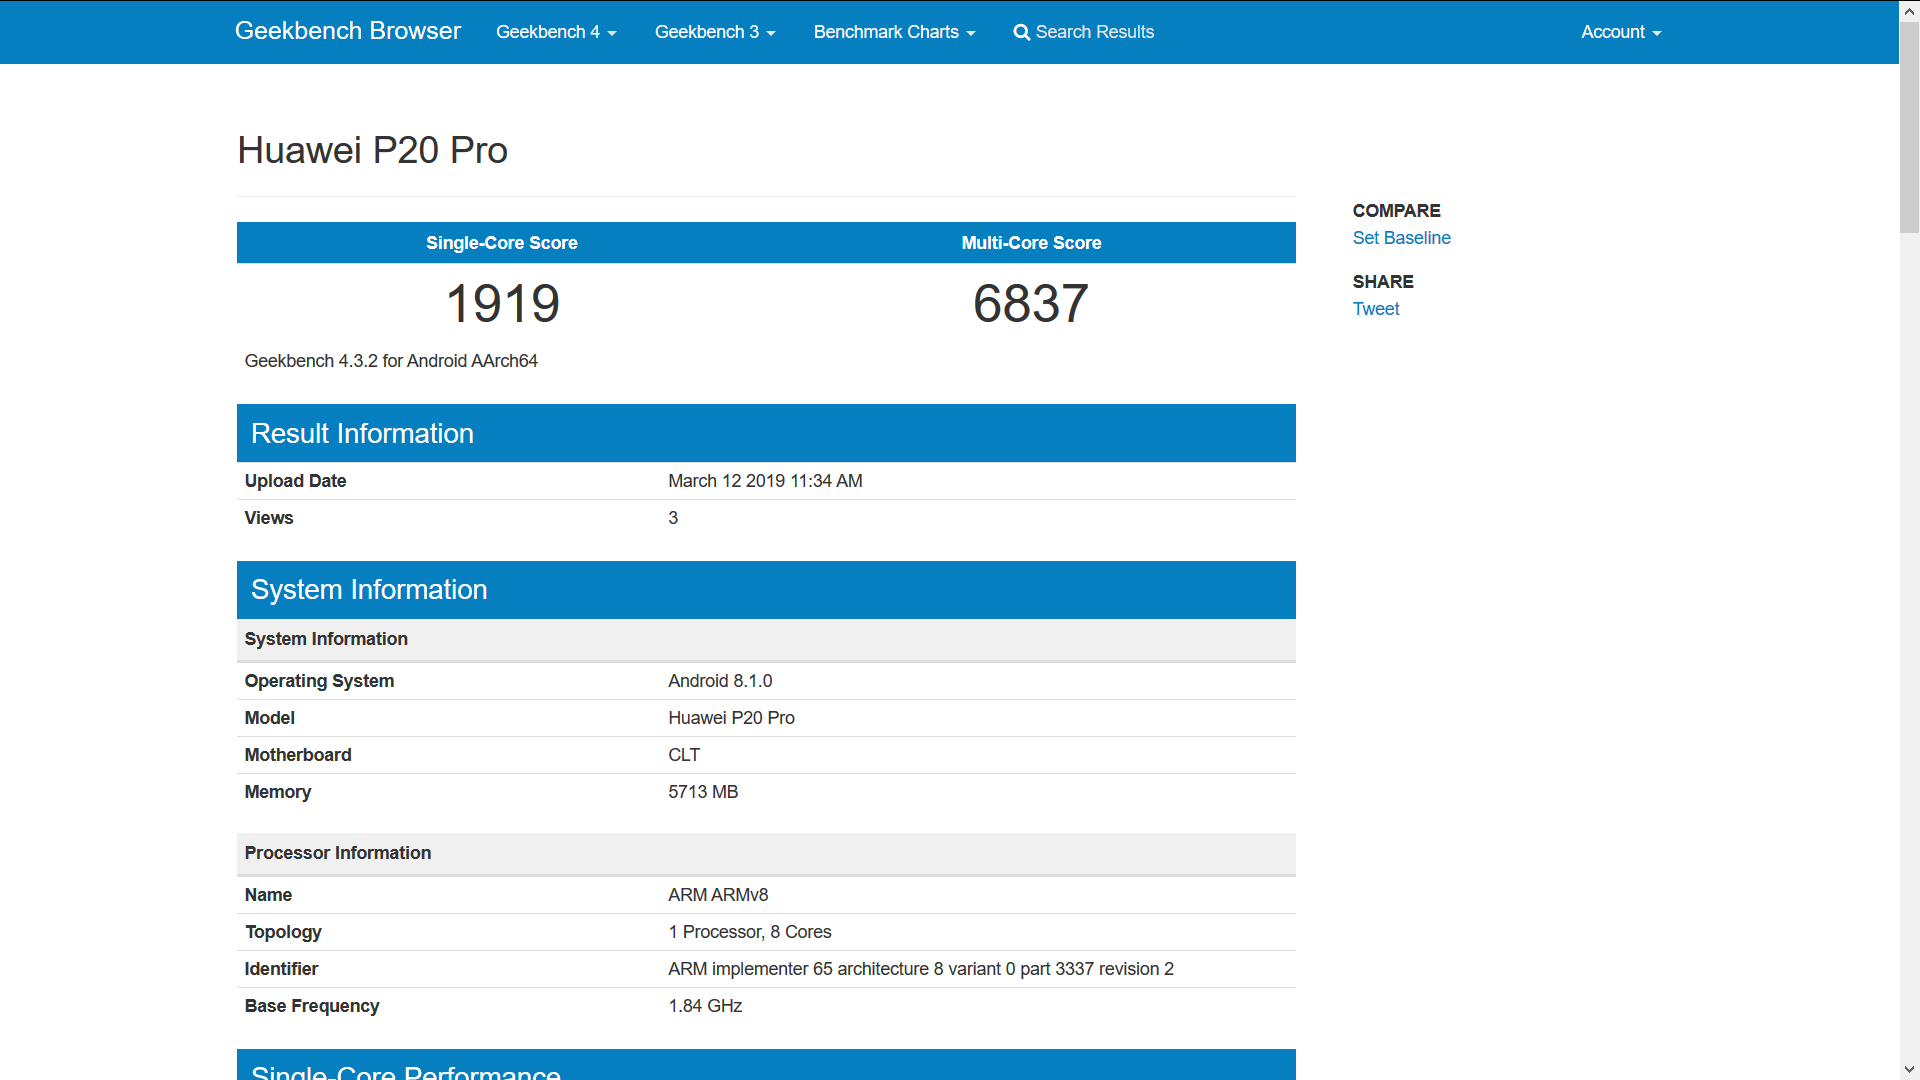
Task: Click the System Information blue section header
Action: [766, 590]
